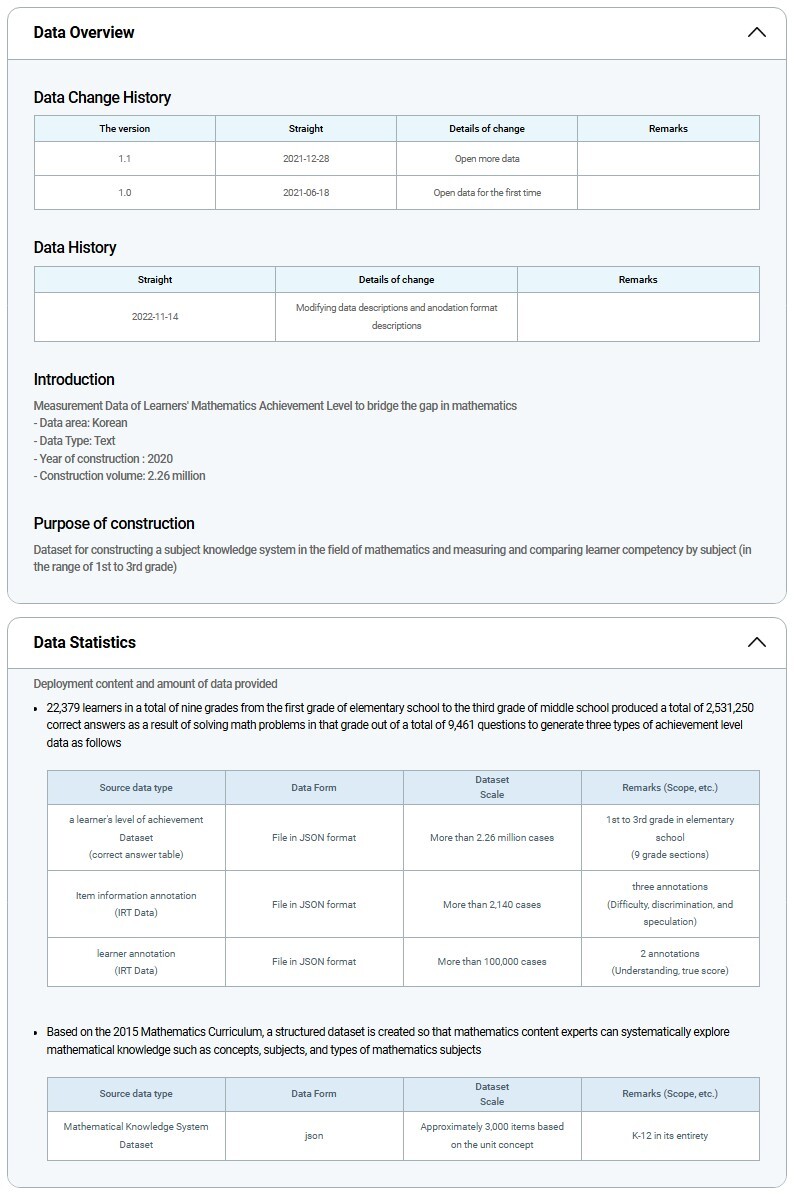Viewport: 794px width, 1194px height.
Task: Click the Data Change History heading
Action: coord(102,97)
